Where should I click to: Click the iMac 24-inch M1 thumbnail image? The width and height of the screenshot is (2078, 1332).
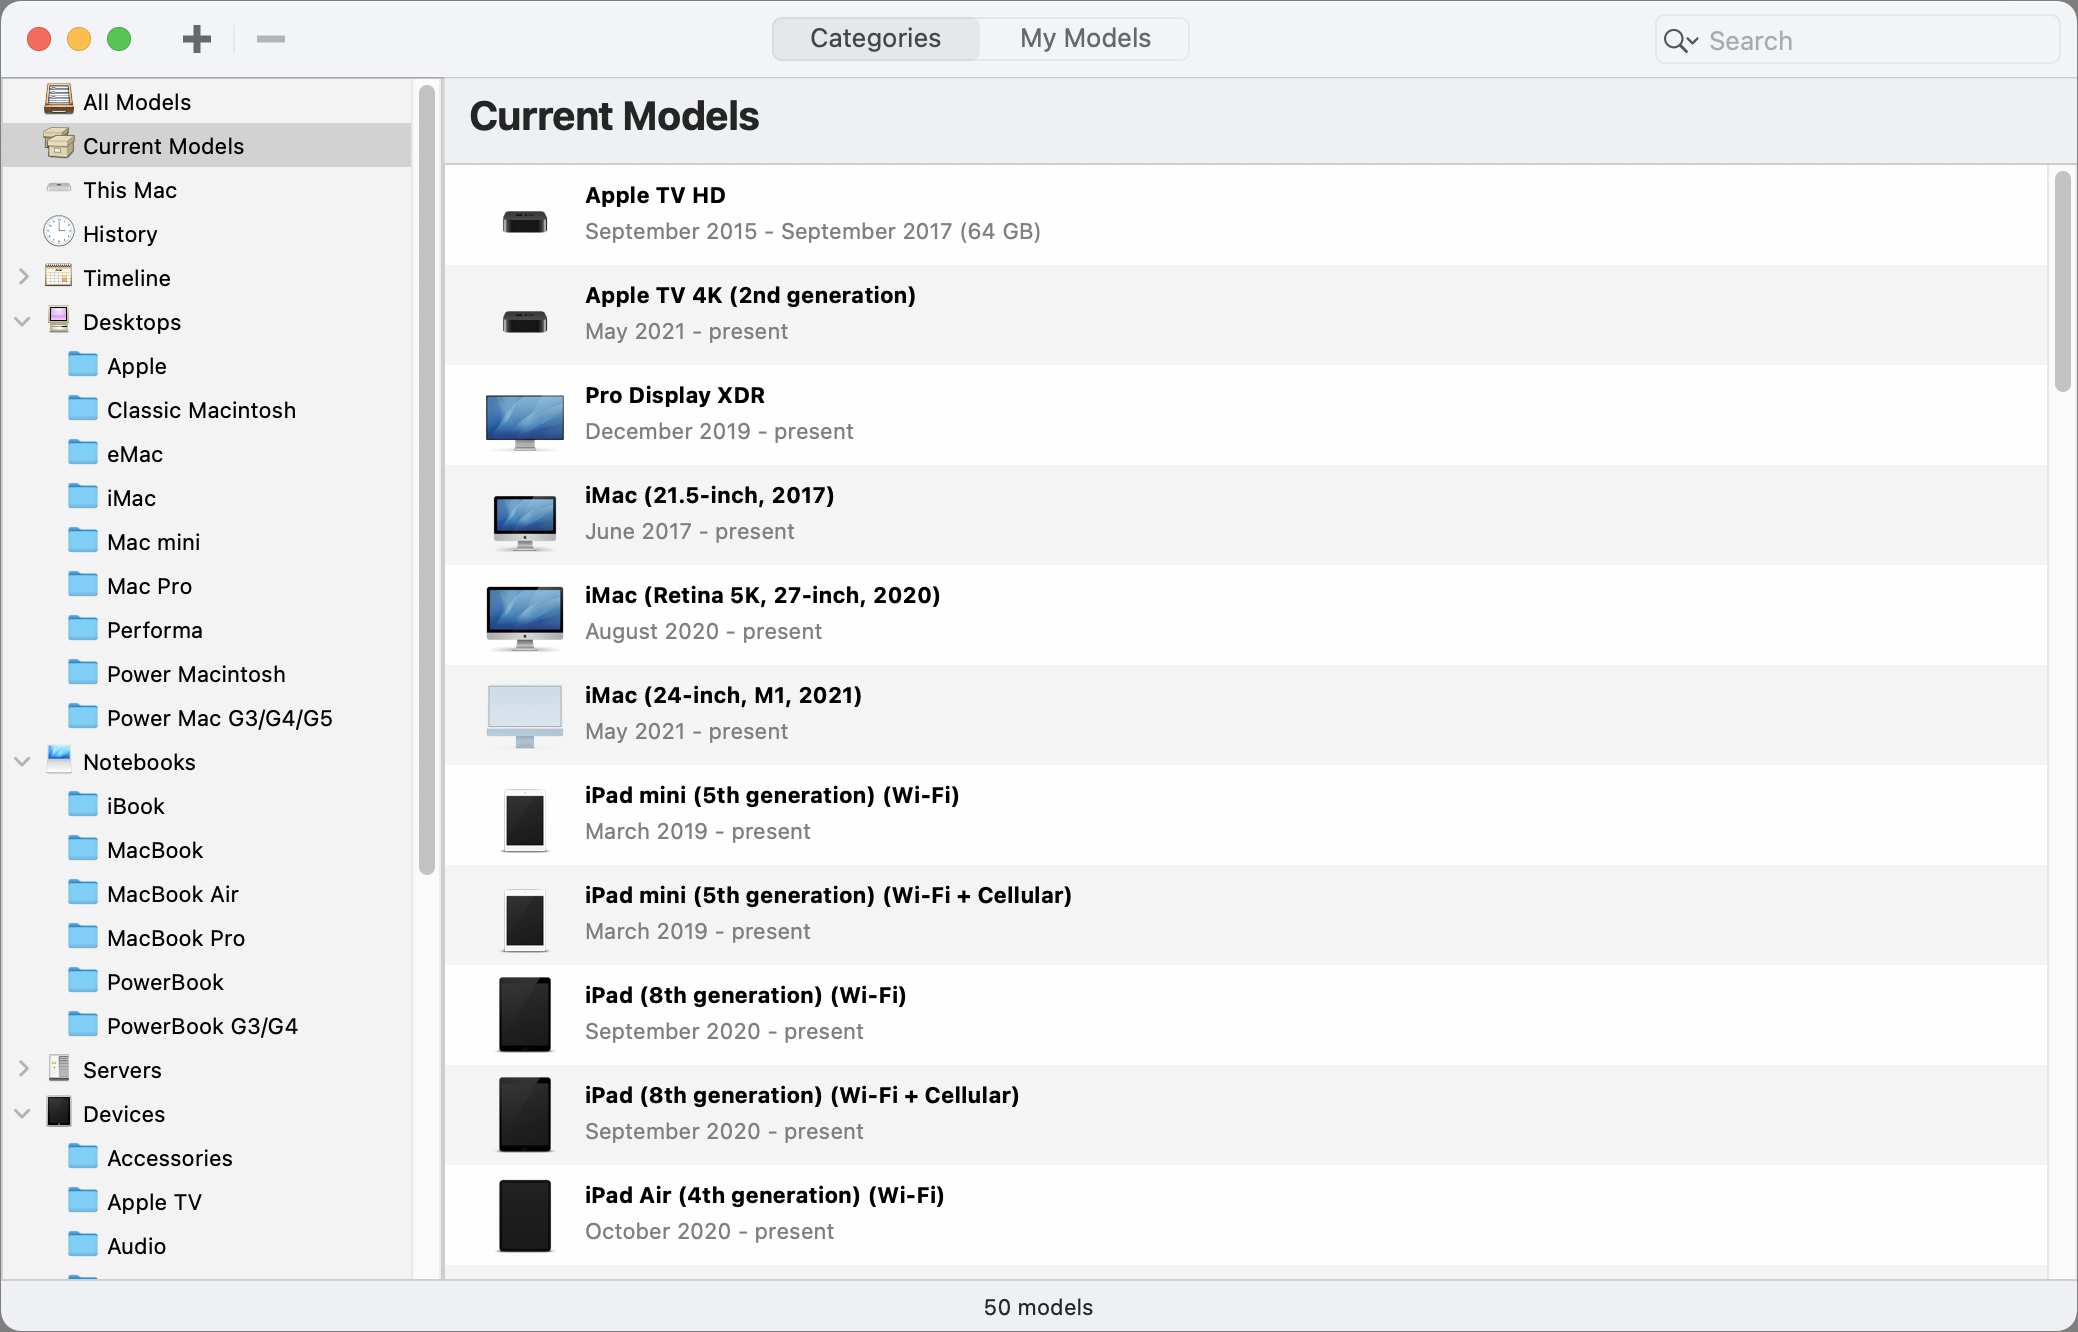coord(524,716)
